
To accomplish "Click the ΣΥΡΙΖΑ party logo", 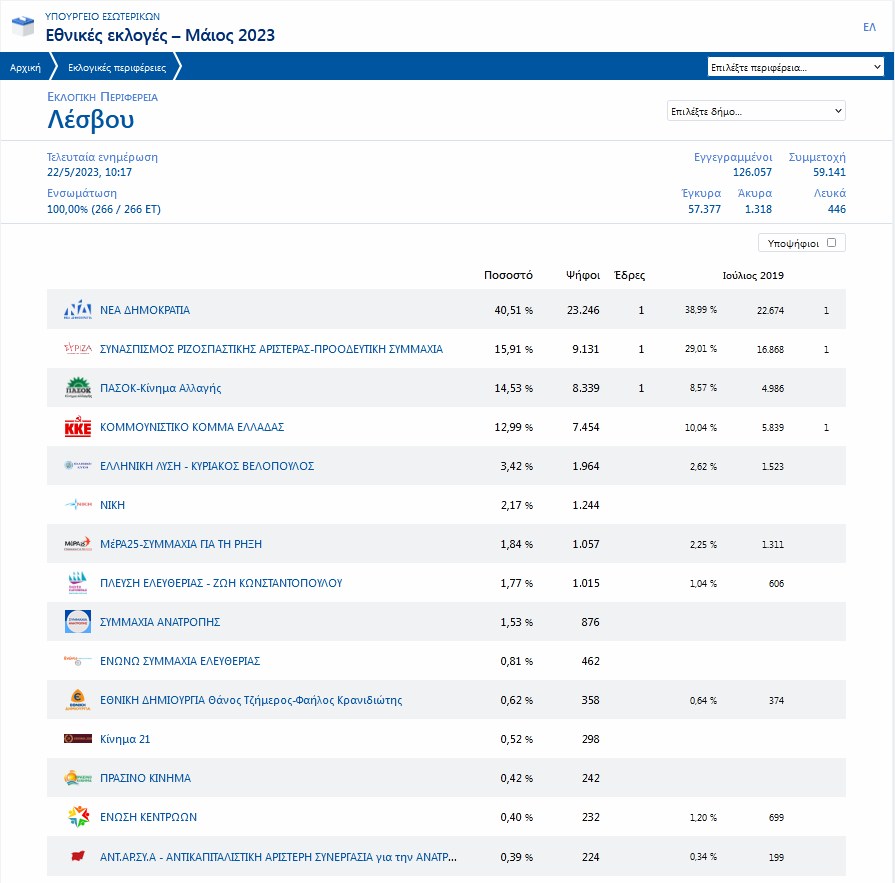I will pyautogui.click(x=77, y=349).
